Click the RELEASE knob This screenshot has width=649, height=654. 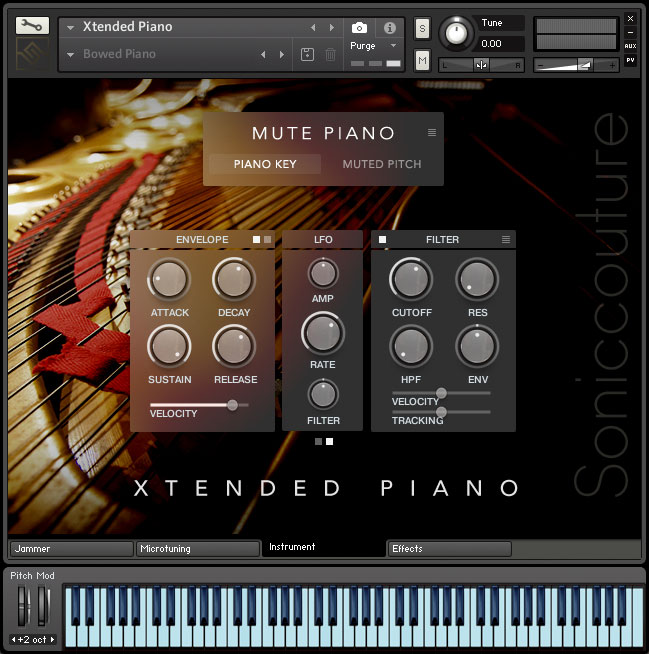[x=234, y=346]
